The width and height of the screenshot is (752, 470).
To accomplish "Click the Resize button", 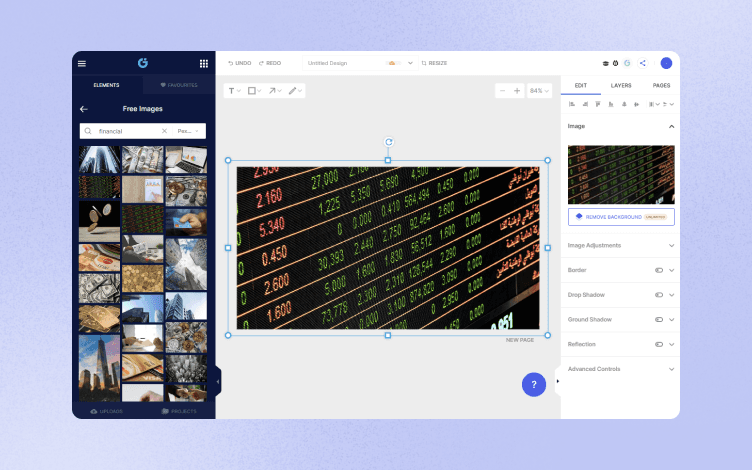I will [x=434, y=63].
